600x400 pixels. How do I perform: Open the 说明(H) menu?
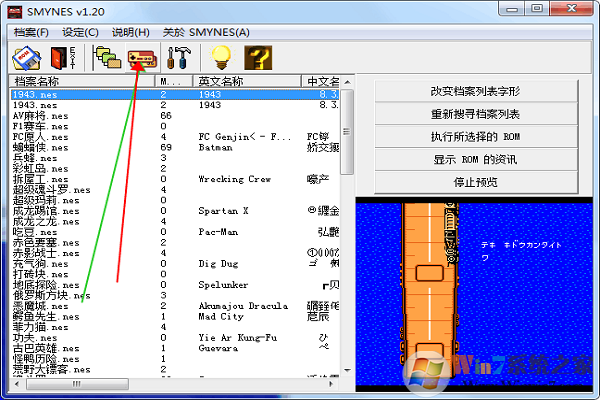[131, 32]
